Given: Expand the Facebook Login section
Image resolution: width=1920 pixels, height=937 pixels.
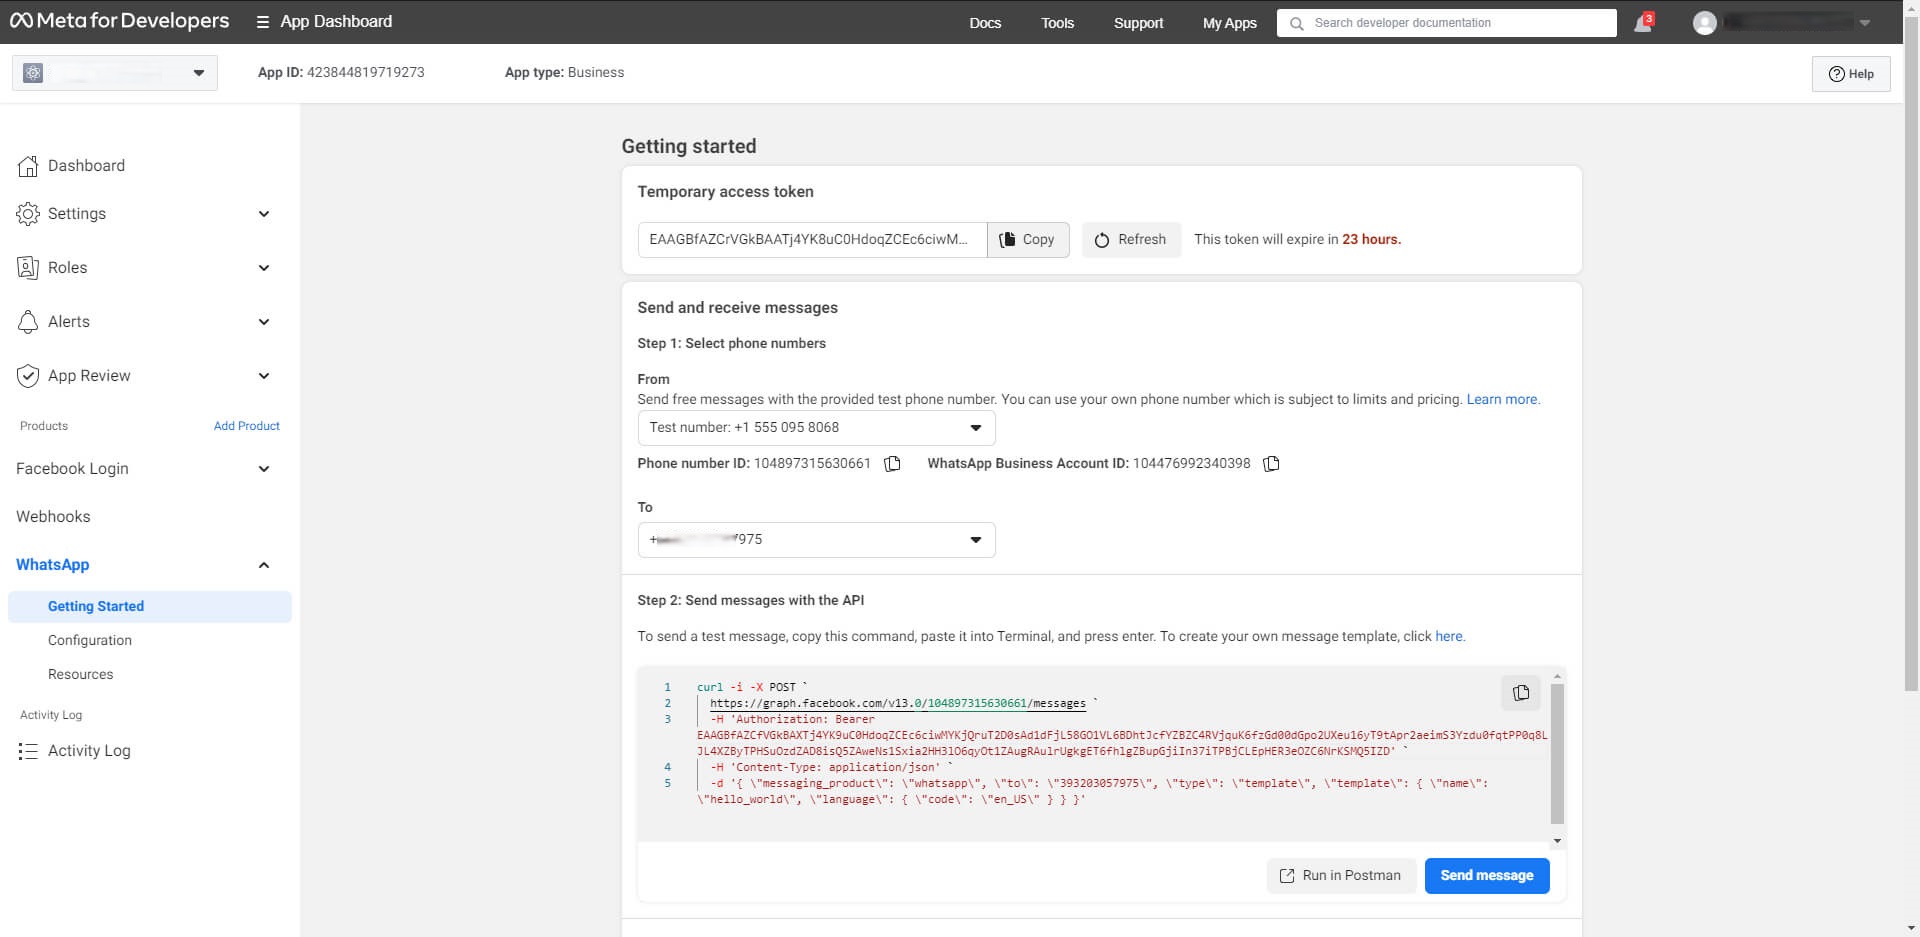Looking at the screenshot, I should tap(264, 469).
